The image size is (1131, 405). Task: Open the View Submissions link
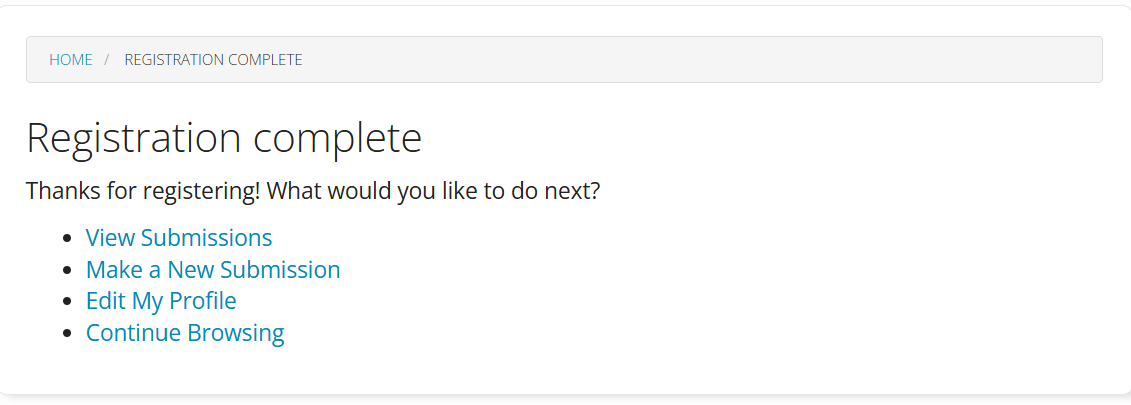point(179,238)
